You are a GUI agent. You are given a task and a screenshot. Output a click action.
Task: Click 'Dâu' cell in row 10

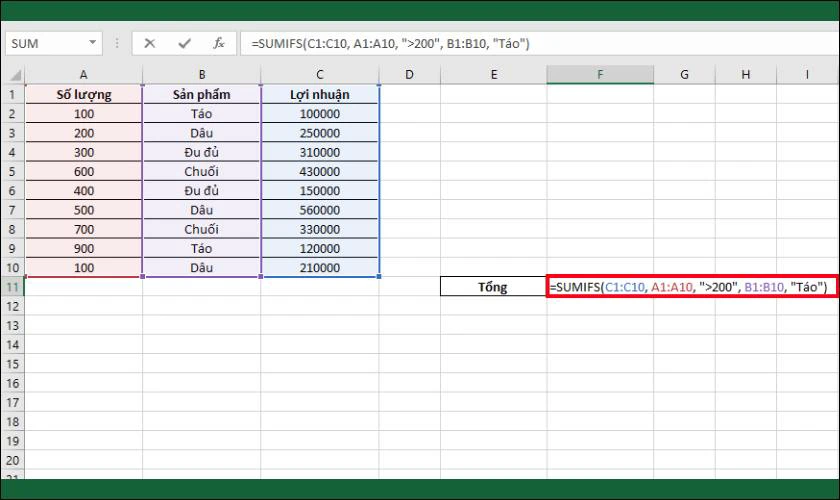click(201, 268)
